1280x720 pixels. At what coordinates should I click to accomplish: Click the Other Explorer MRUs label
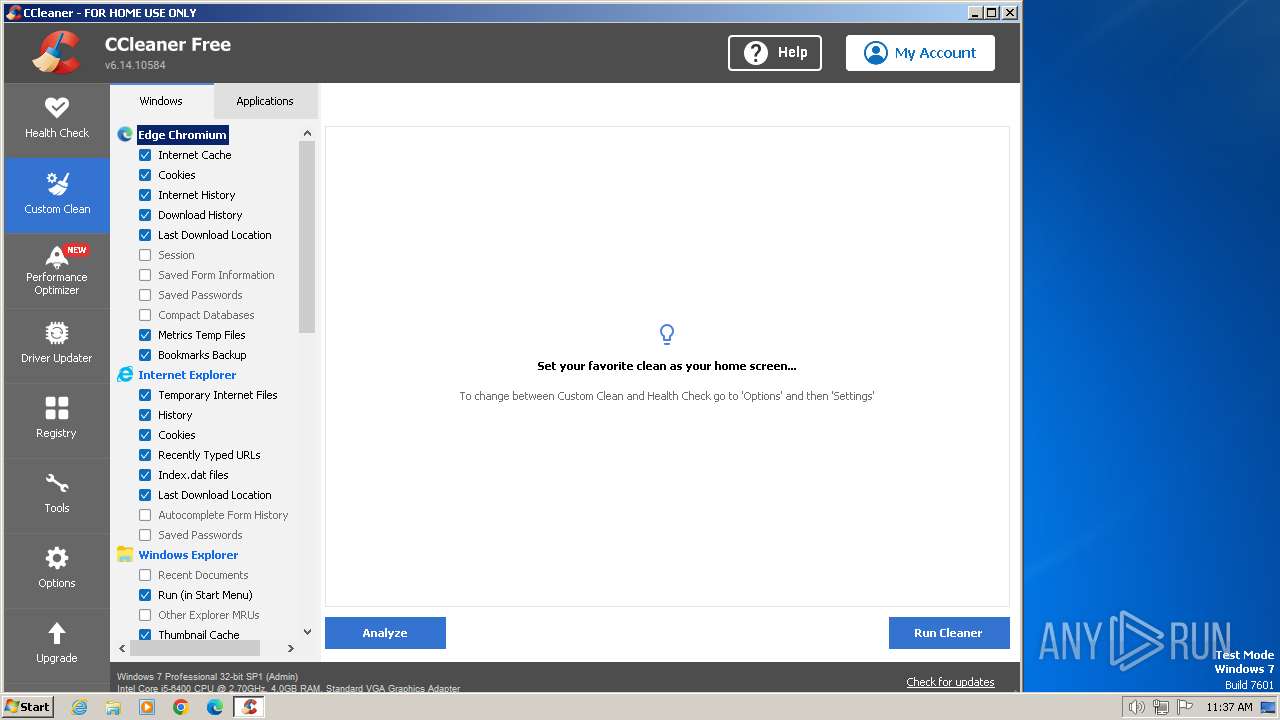208,615
